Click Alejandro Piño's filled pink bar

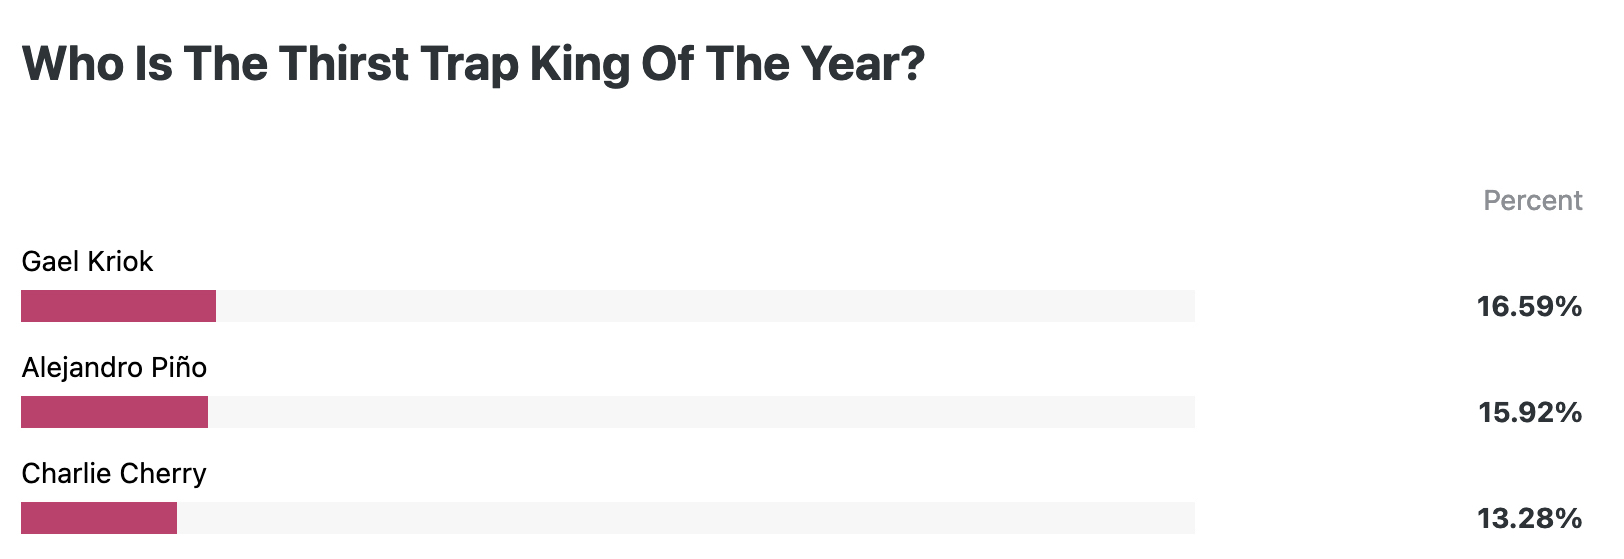coord(114,412)
